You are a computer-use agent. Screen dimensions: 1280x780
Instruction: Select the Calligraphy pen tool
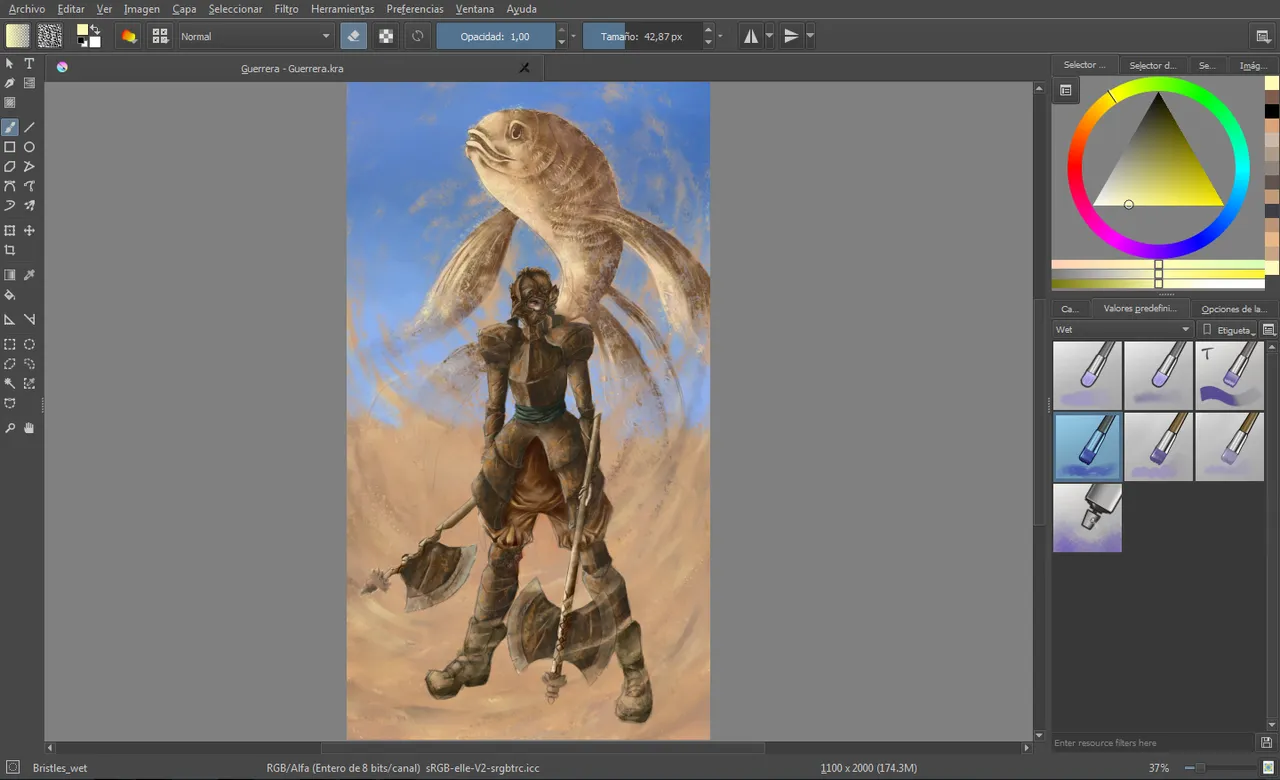(10, 83)
